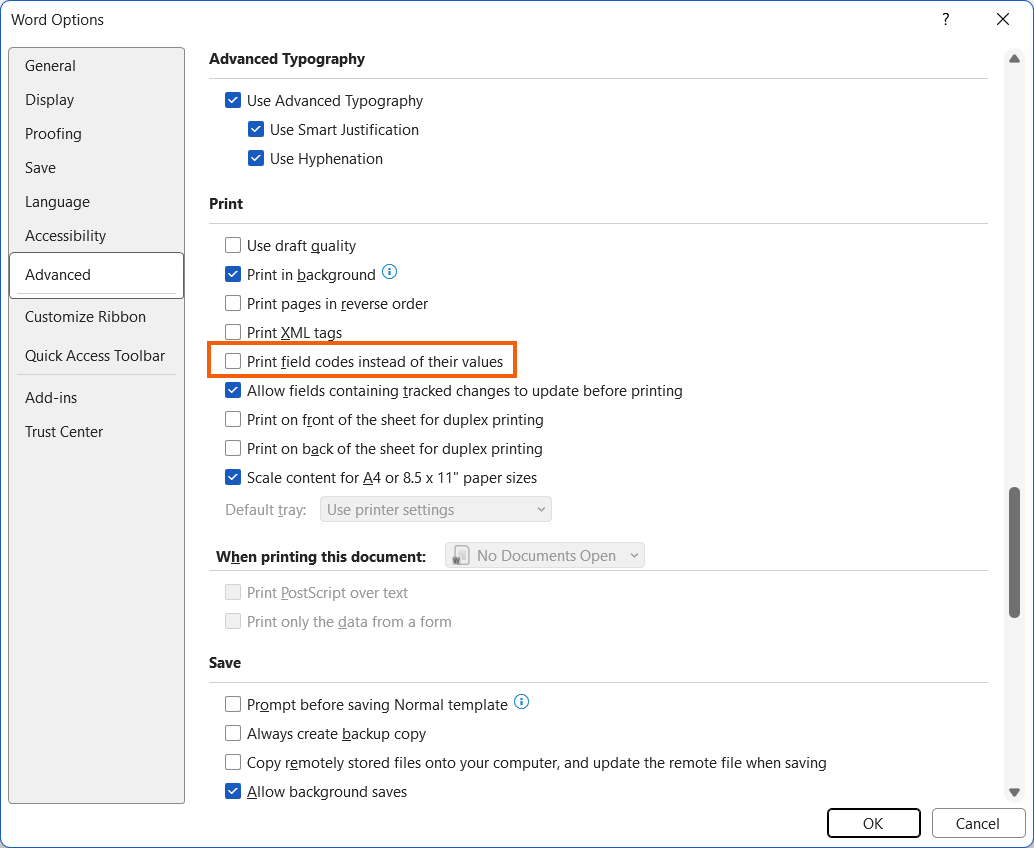
Task: Check Copy remotely stored files onto your computer
Action: pyautogui.click(x=233, y=762)
